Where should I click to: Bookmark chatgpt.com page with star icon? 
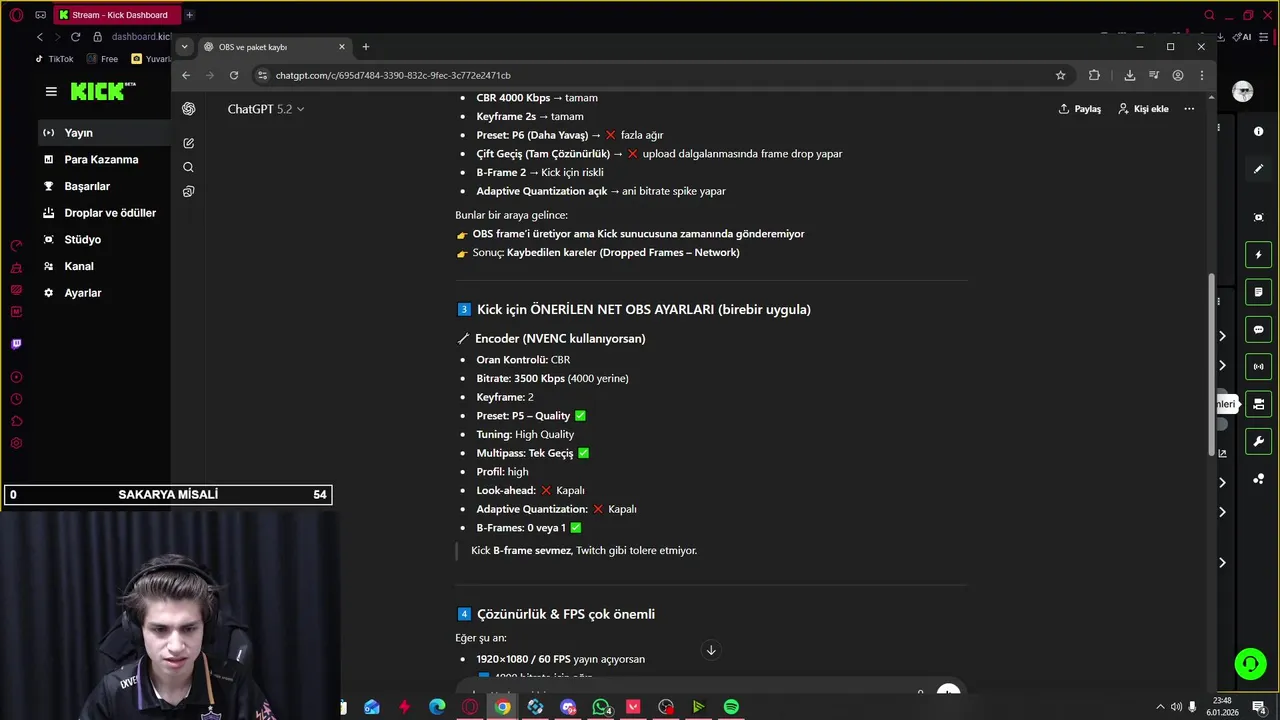(1060, 75)
